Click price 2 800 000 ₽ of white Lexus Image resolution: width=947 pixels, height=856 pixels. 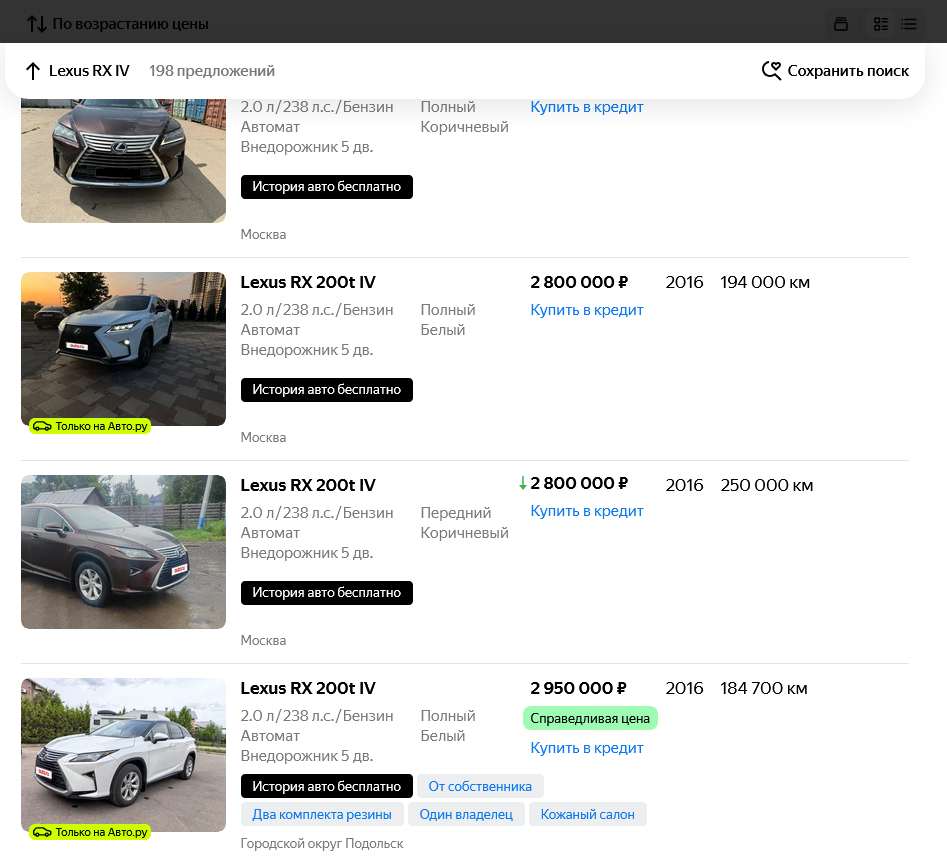pyautogui.click(x=579, y=282)
